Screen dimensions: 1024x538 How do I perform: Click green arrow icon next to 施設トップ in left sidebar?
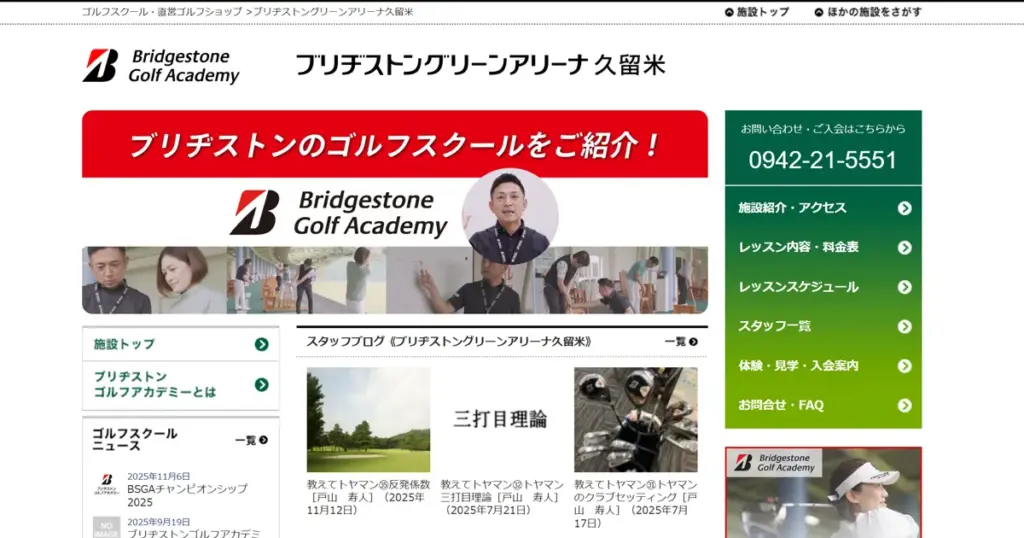point(261,344)
